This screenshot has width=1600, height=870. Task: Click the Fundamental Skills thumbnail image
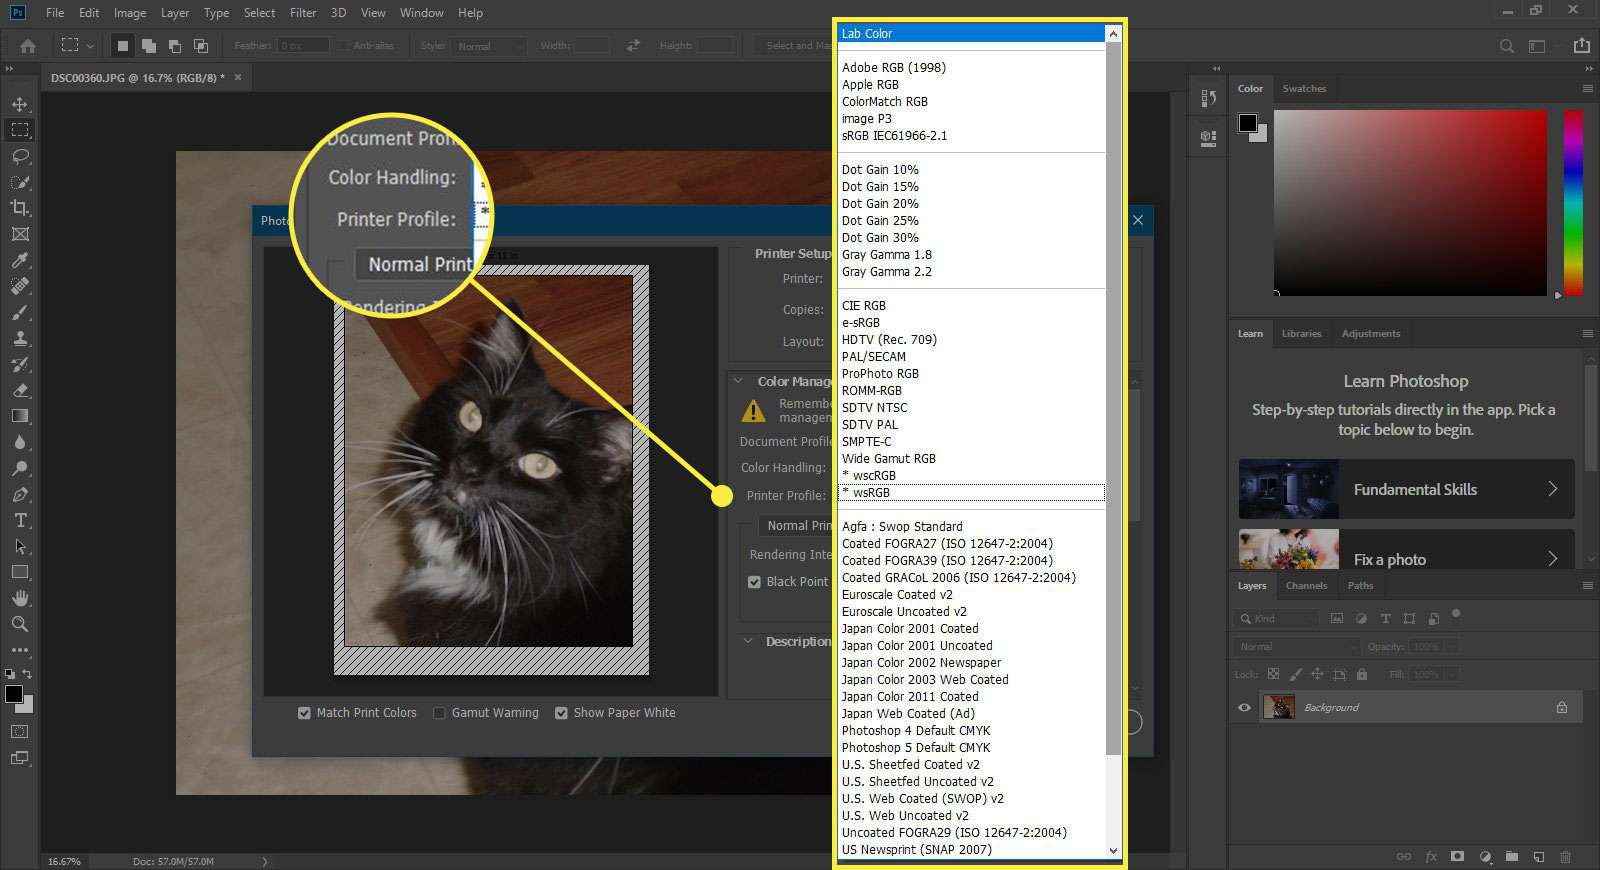(1288, 489)
